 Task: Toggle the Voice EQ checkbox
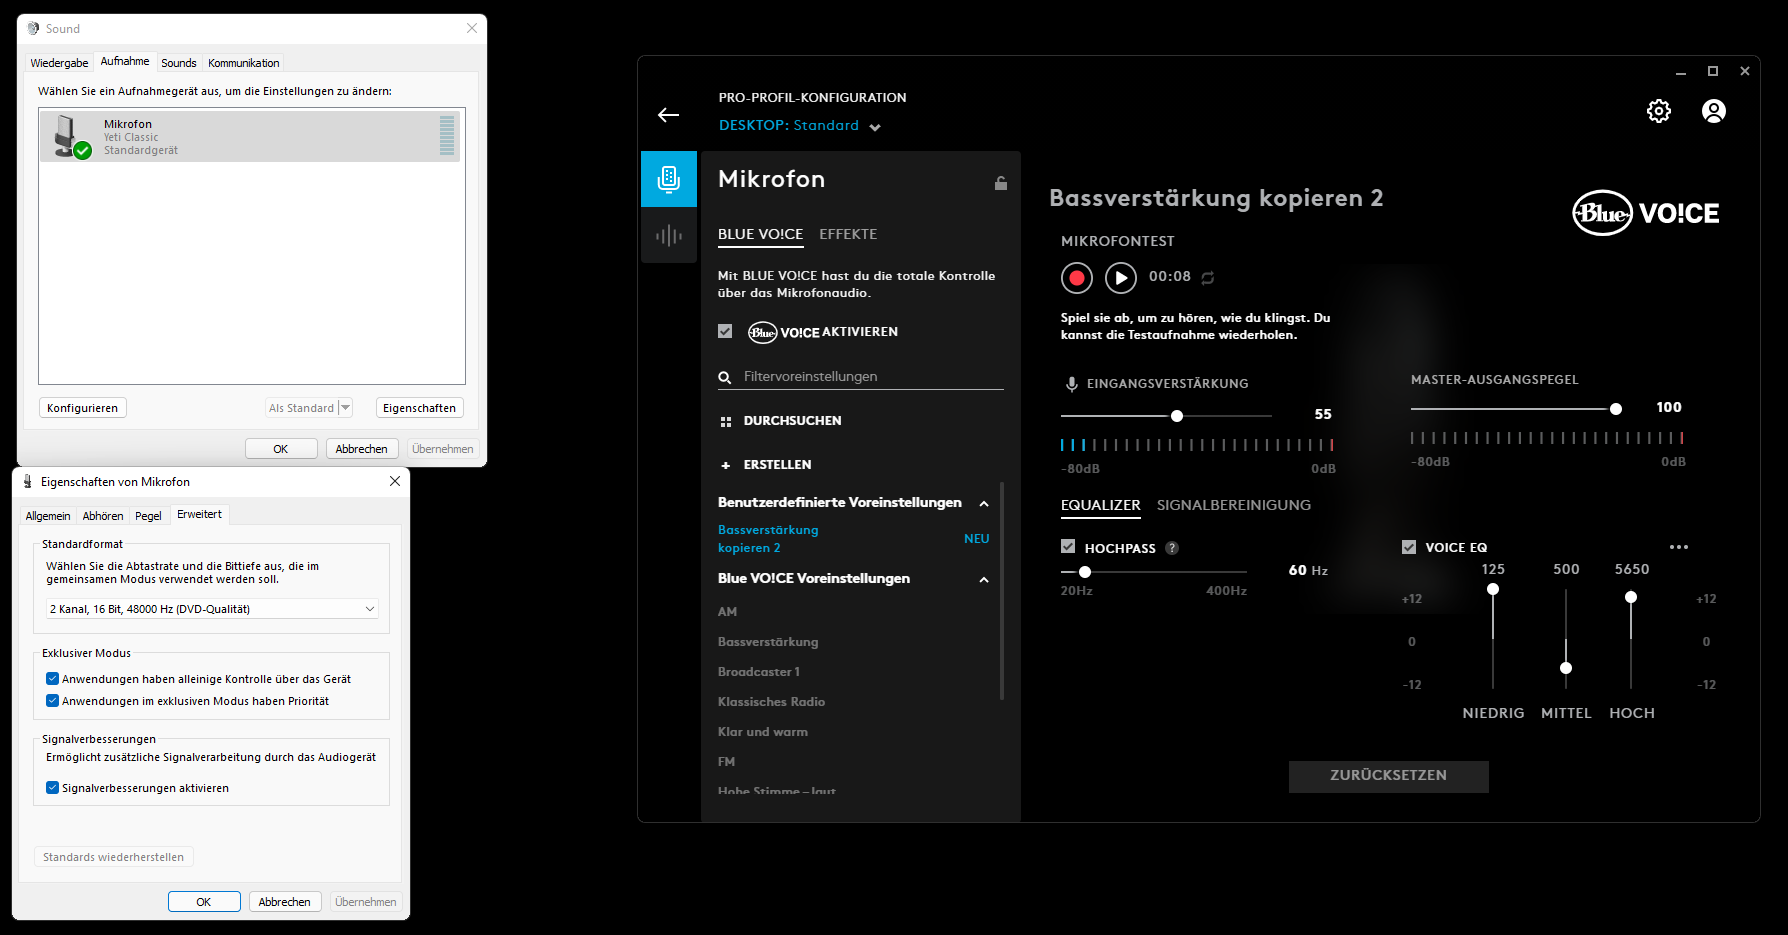[x=1409, y=547]
